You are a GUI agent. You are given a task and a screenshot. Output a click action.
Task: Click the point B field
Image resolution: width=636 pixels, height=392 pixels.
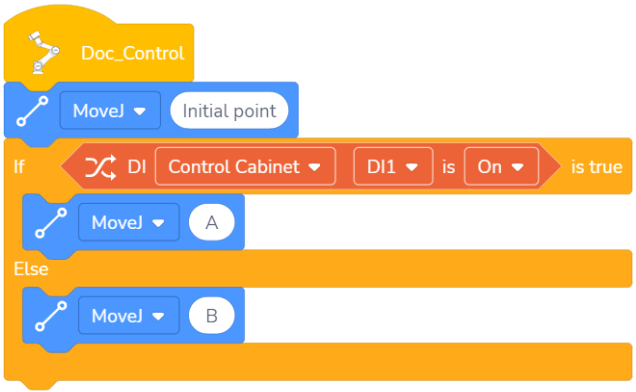212,315
